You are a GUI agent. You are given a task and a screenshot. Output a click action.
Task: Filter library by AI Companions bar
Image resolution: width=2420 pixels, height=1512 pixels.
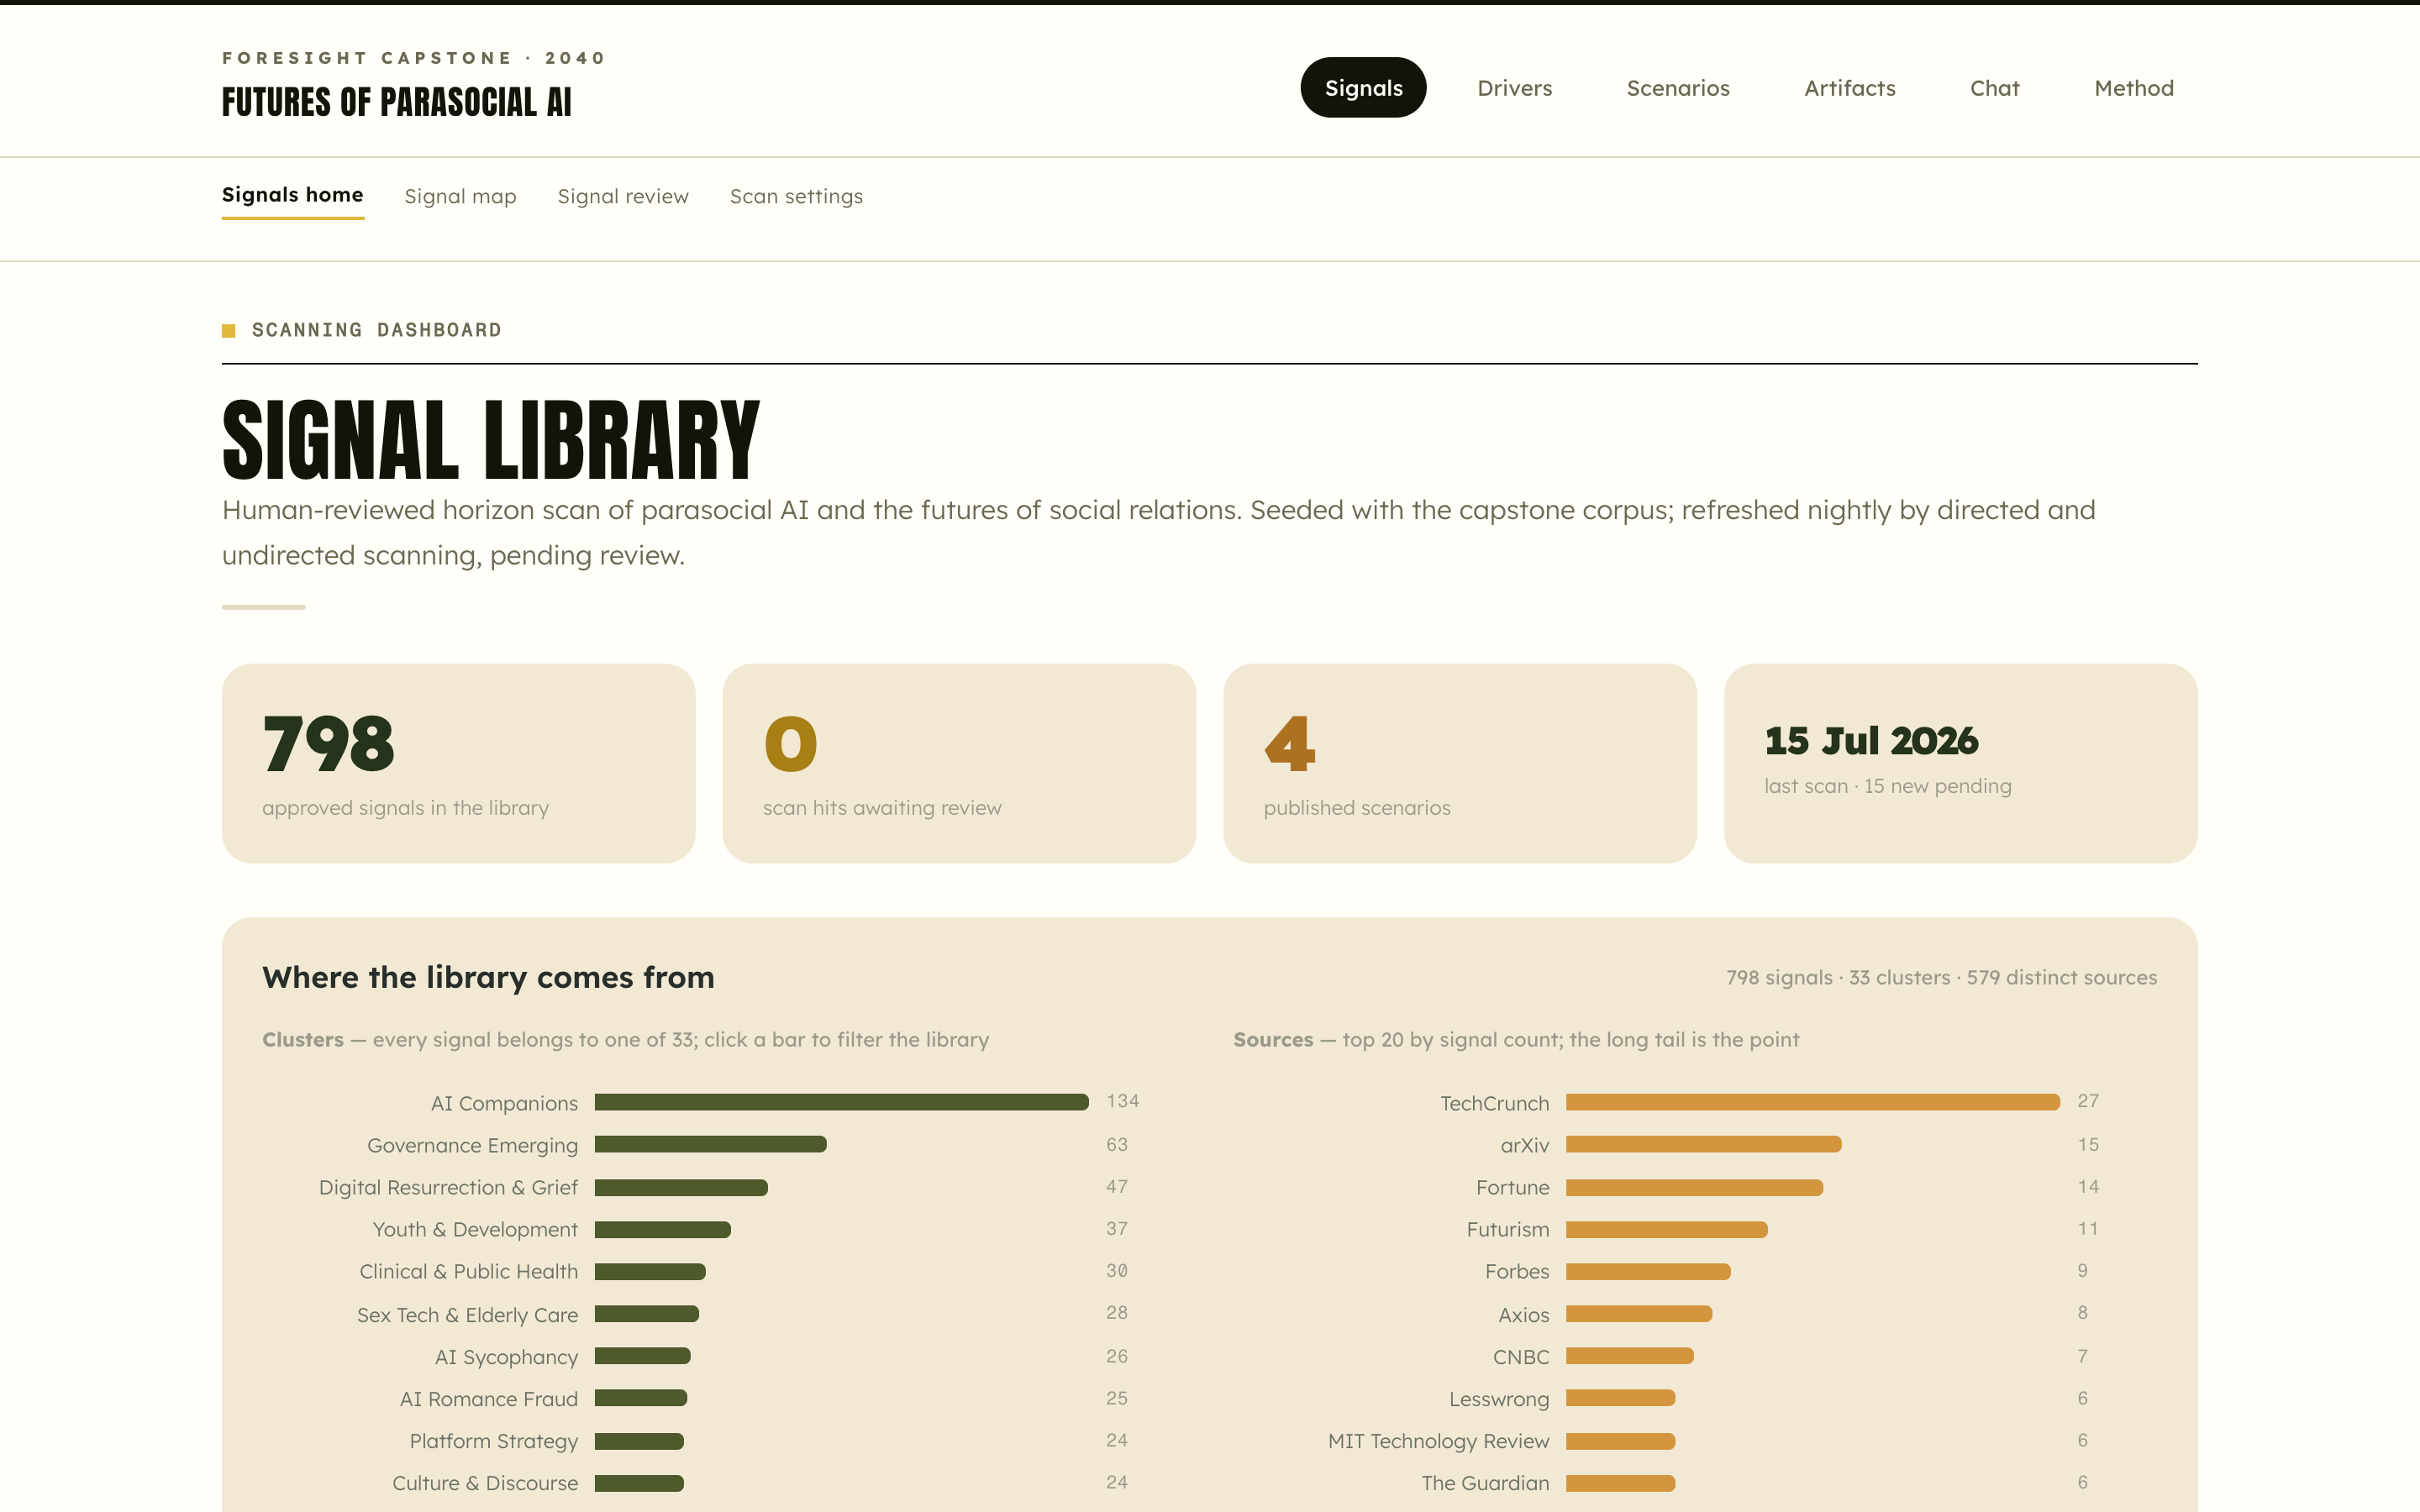pyautogui.click(x=841, y=1102)
